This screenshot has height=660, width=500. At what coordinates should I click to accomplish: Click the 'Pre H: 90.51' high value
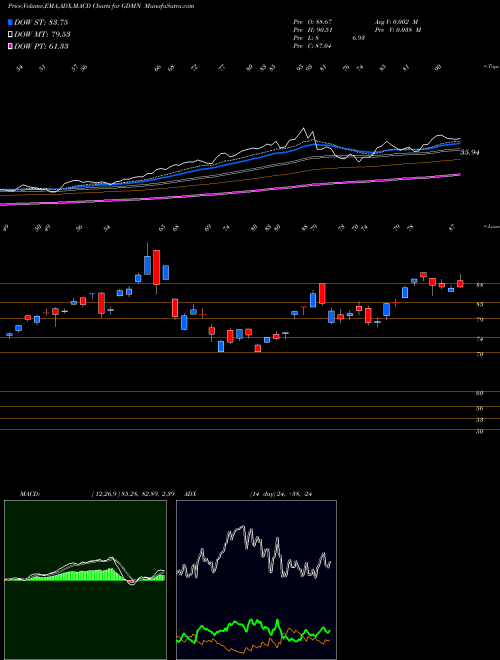314,30
